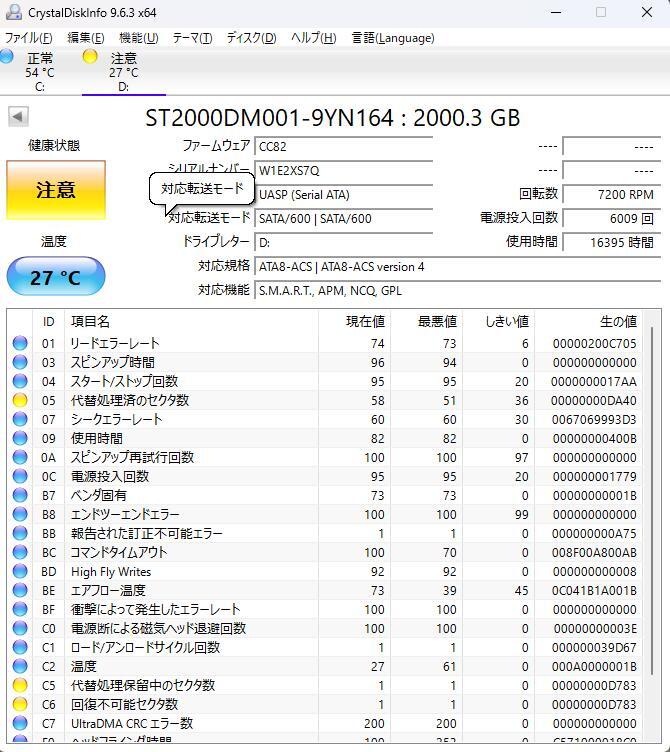Screen dimensions: 670x752
Task: Click the blue status dot for ID B7 ベンダ固有
Action: [x=20, y=495]
